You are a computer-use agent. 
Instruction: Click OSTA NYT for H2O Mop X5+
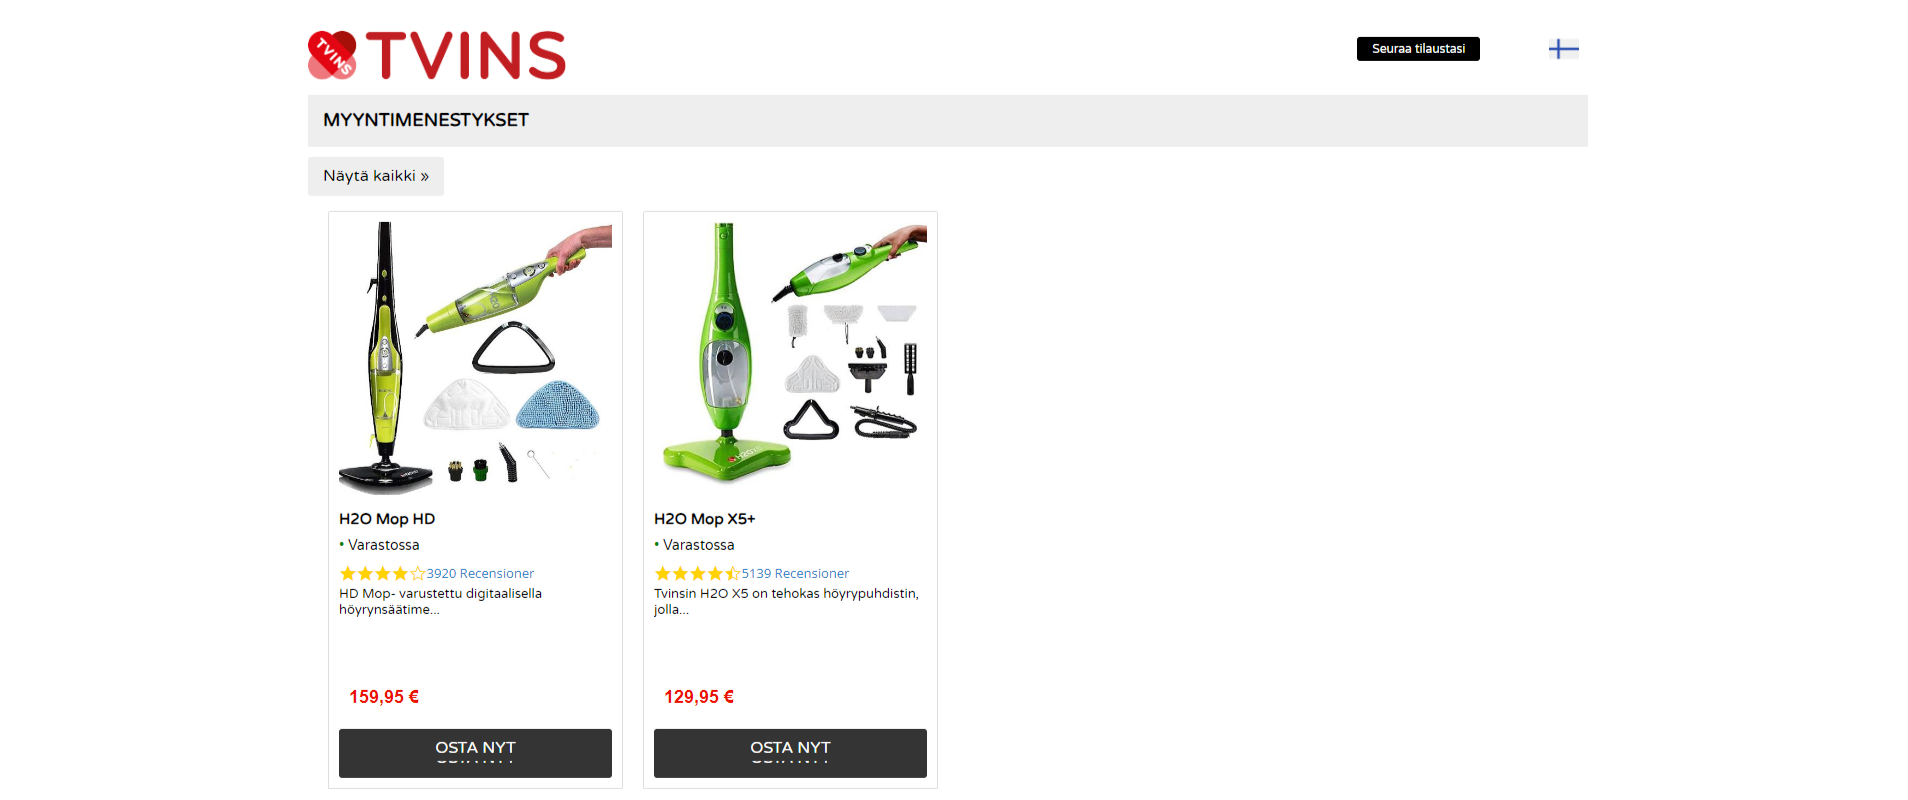click(x=790, y=753)
